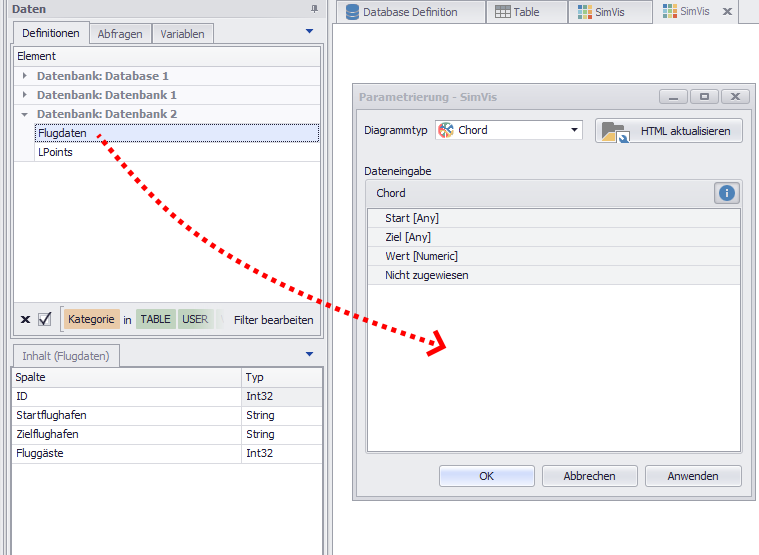Click the Anwenden button
The height and width of the screenshot is (555, 759).
click(x=693, y=476)
